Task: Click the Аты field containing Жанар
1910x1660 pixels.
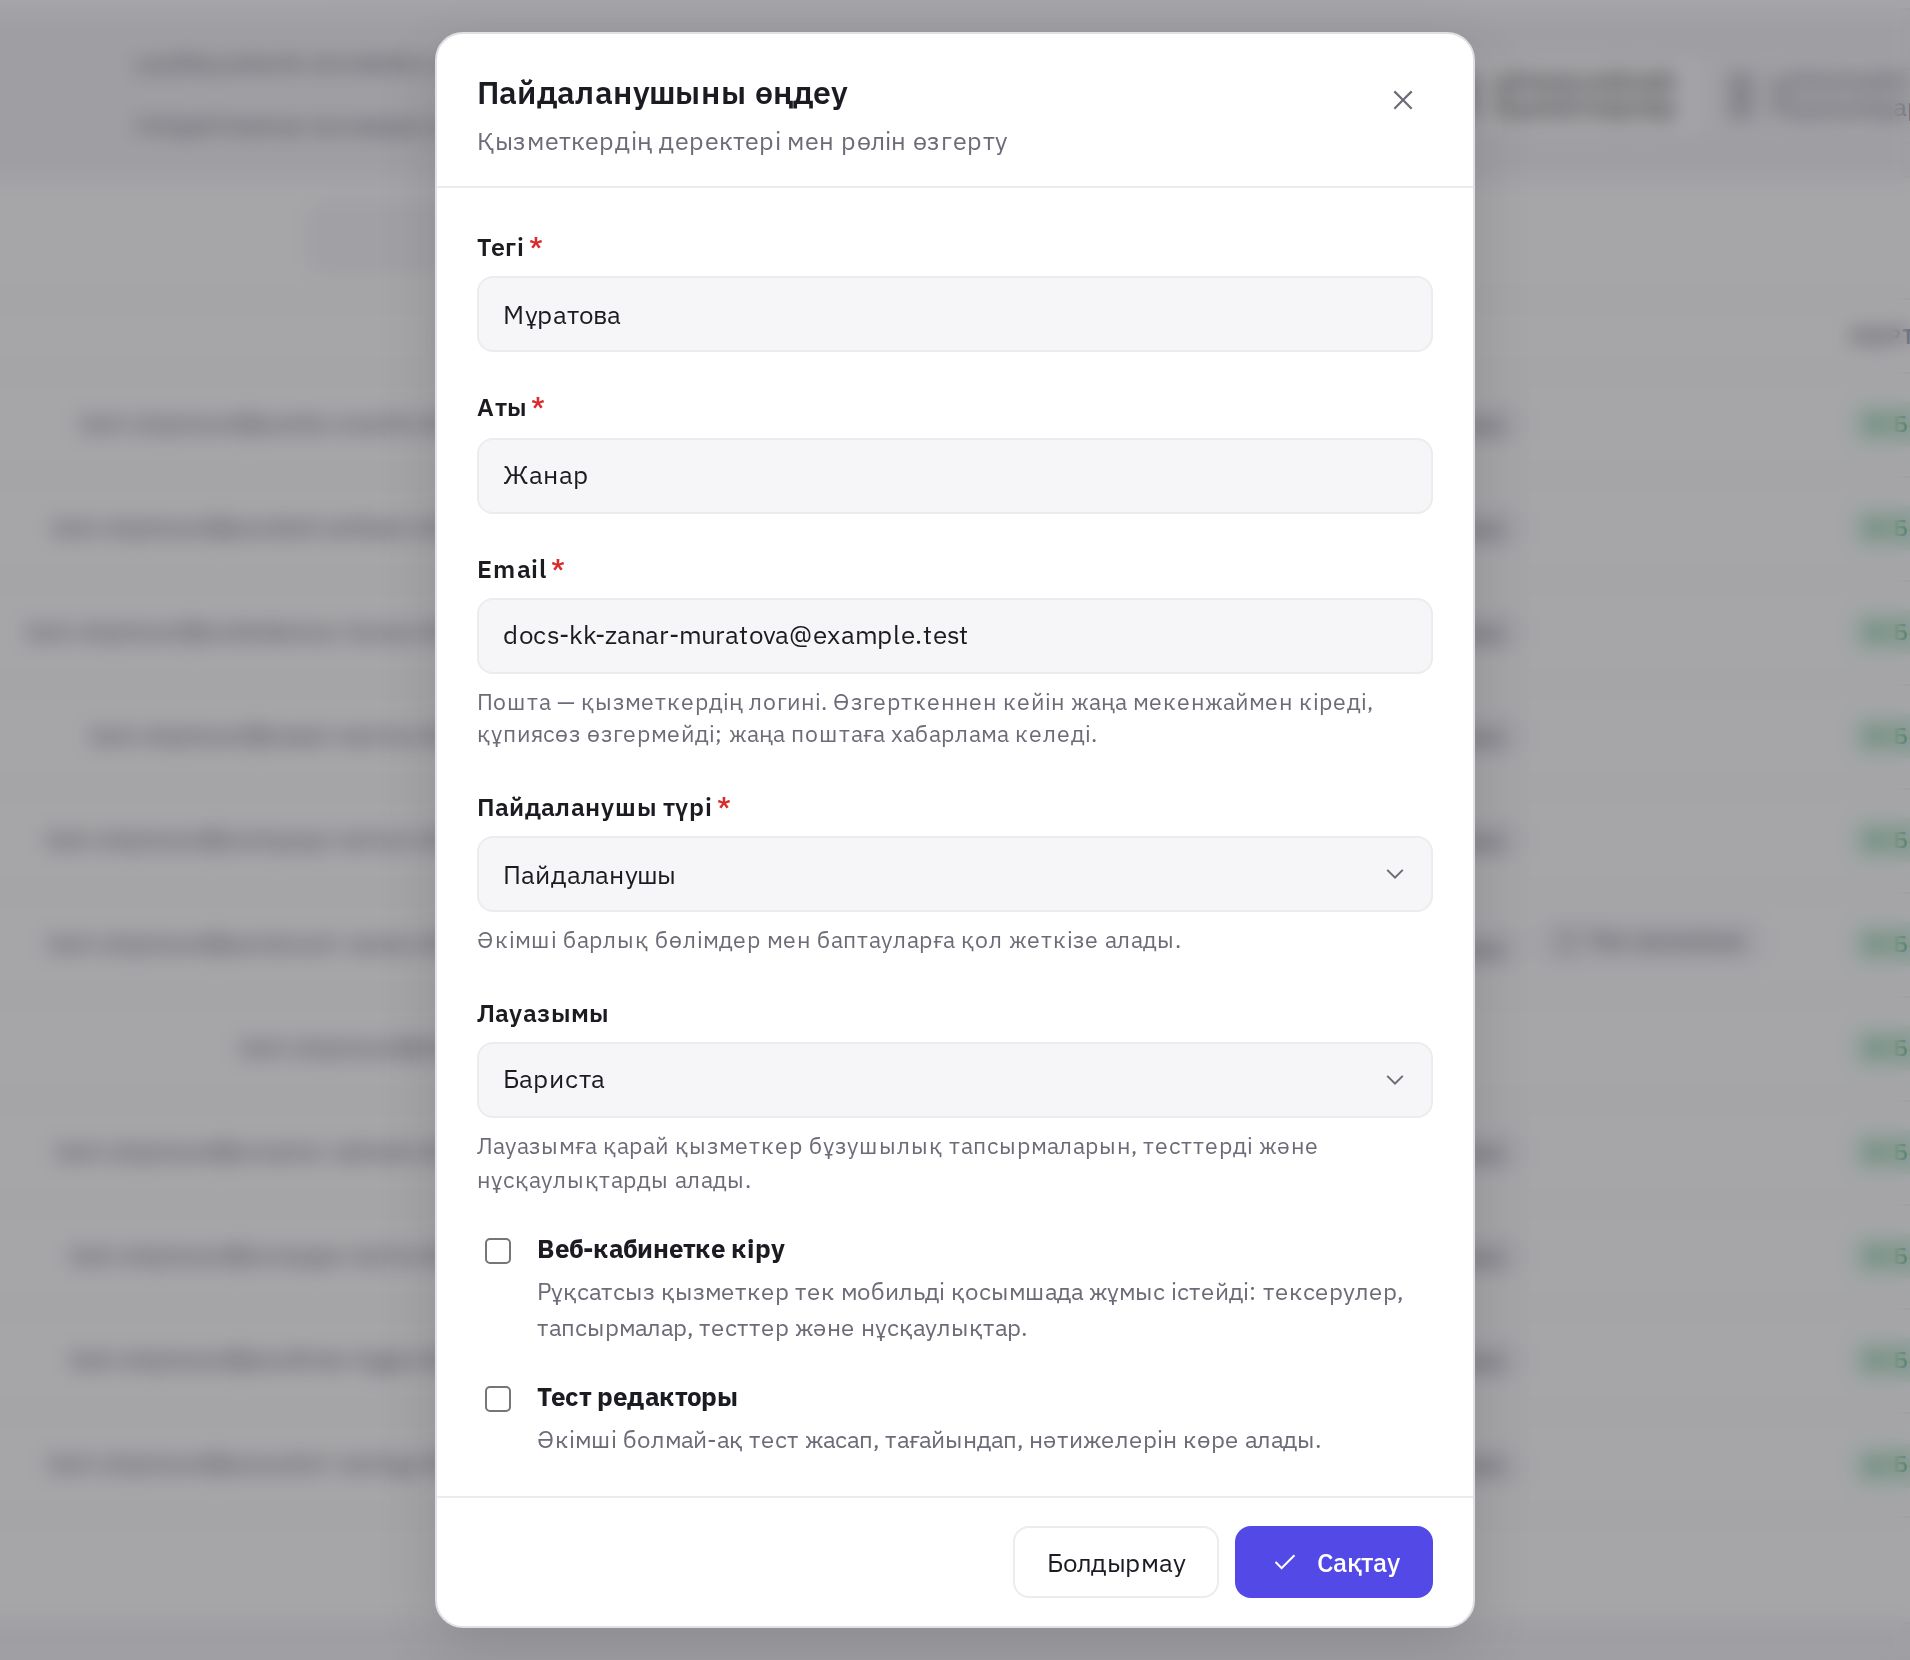Action: coord(954,476)
